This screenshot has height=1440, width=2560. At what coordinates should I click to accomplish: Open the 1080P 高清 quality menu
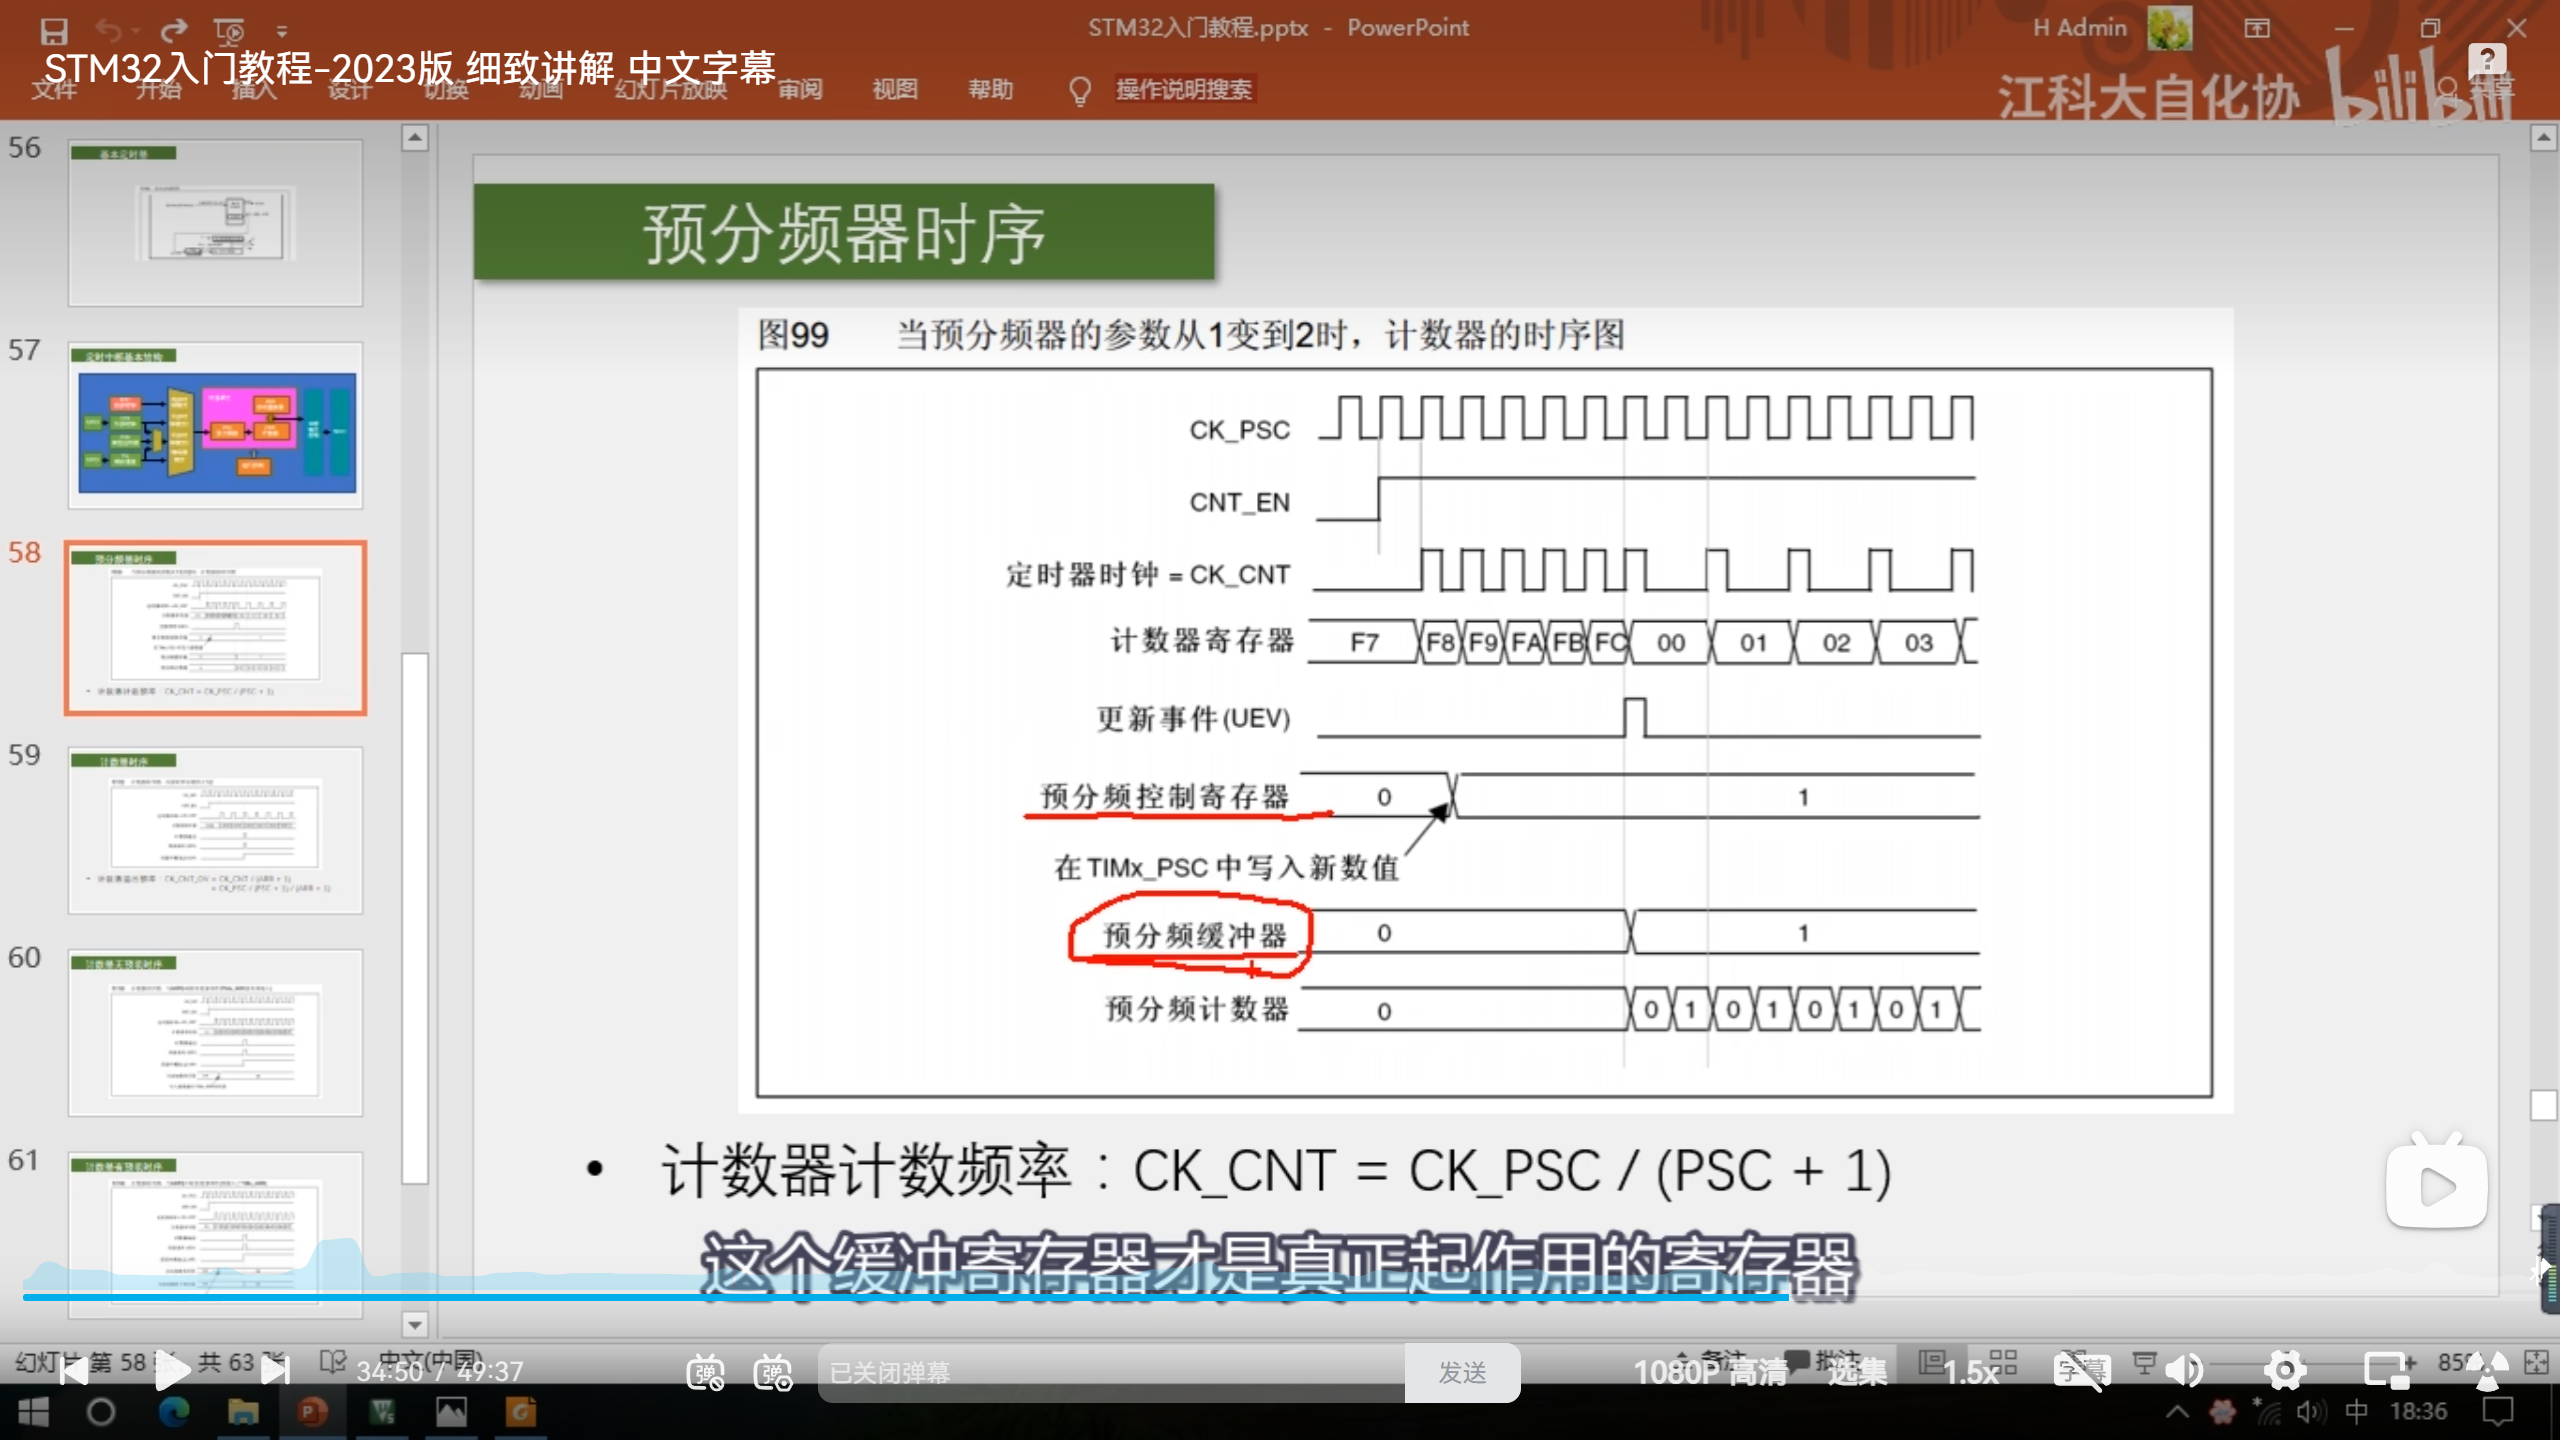tap(1710, 1372)
